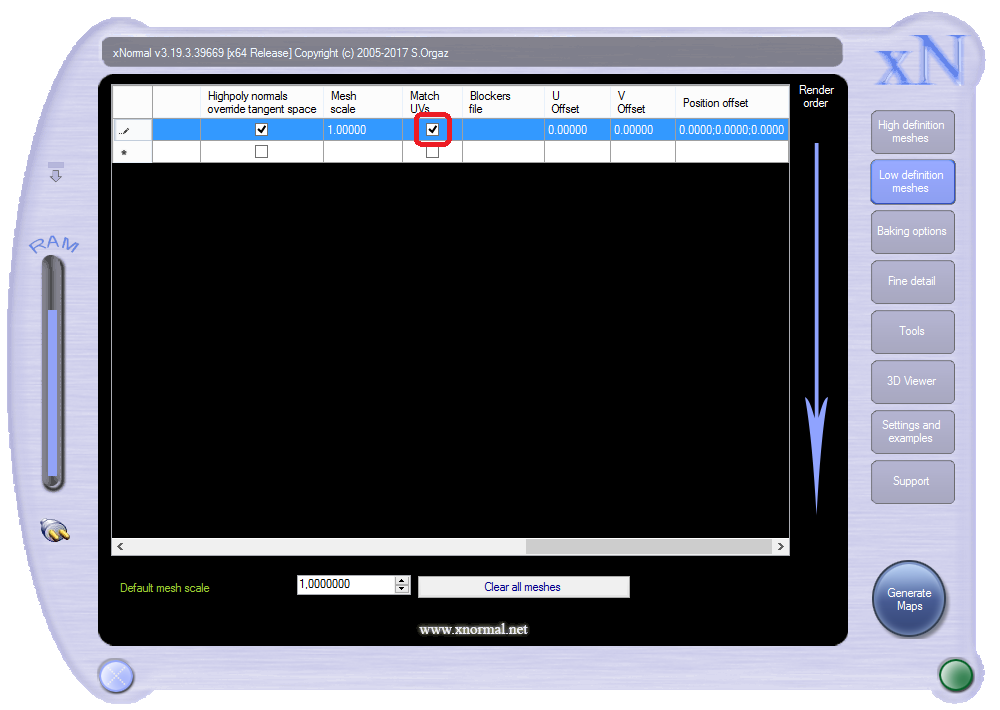Open the High definition meshes tab

911,132
